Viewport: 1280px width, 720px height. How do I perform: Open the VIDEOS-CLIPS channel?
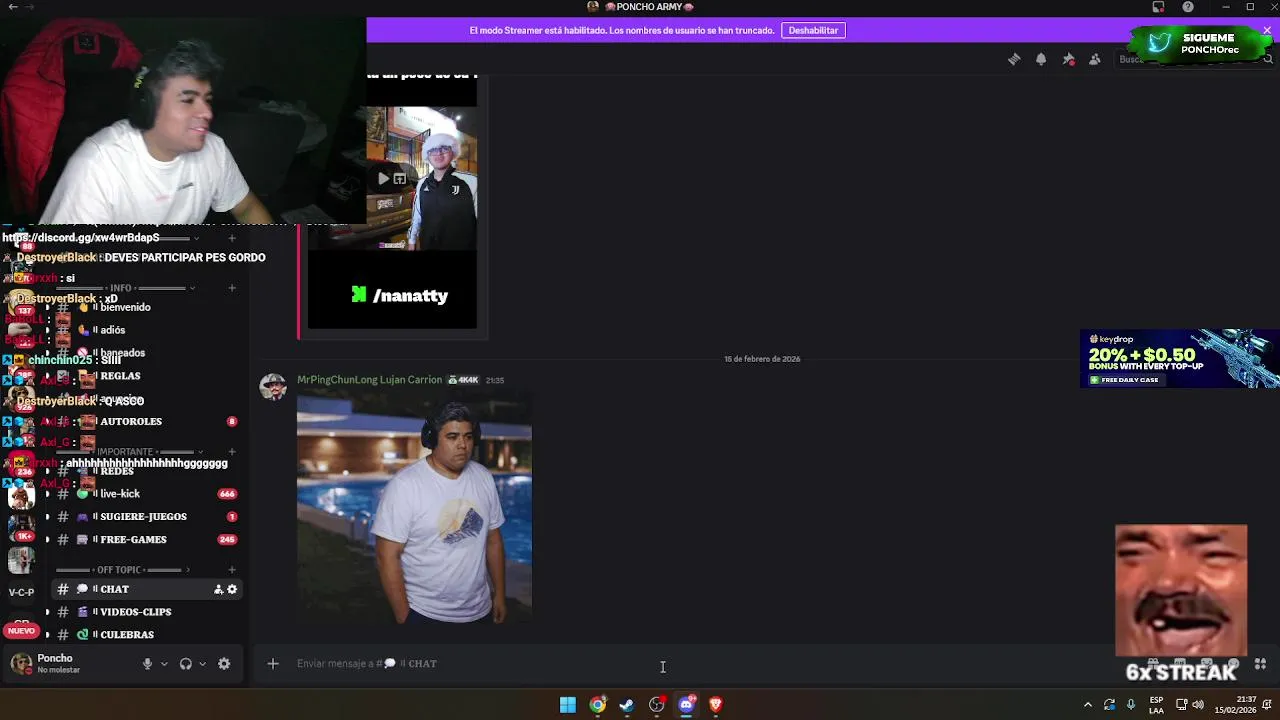click(145, 612)
